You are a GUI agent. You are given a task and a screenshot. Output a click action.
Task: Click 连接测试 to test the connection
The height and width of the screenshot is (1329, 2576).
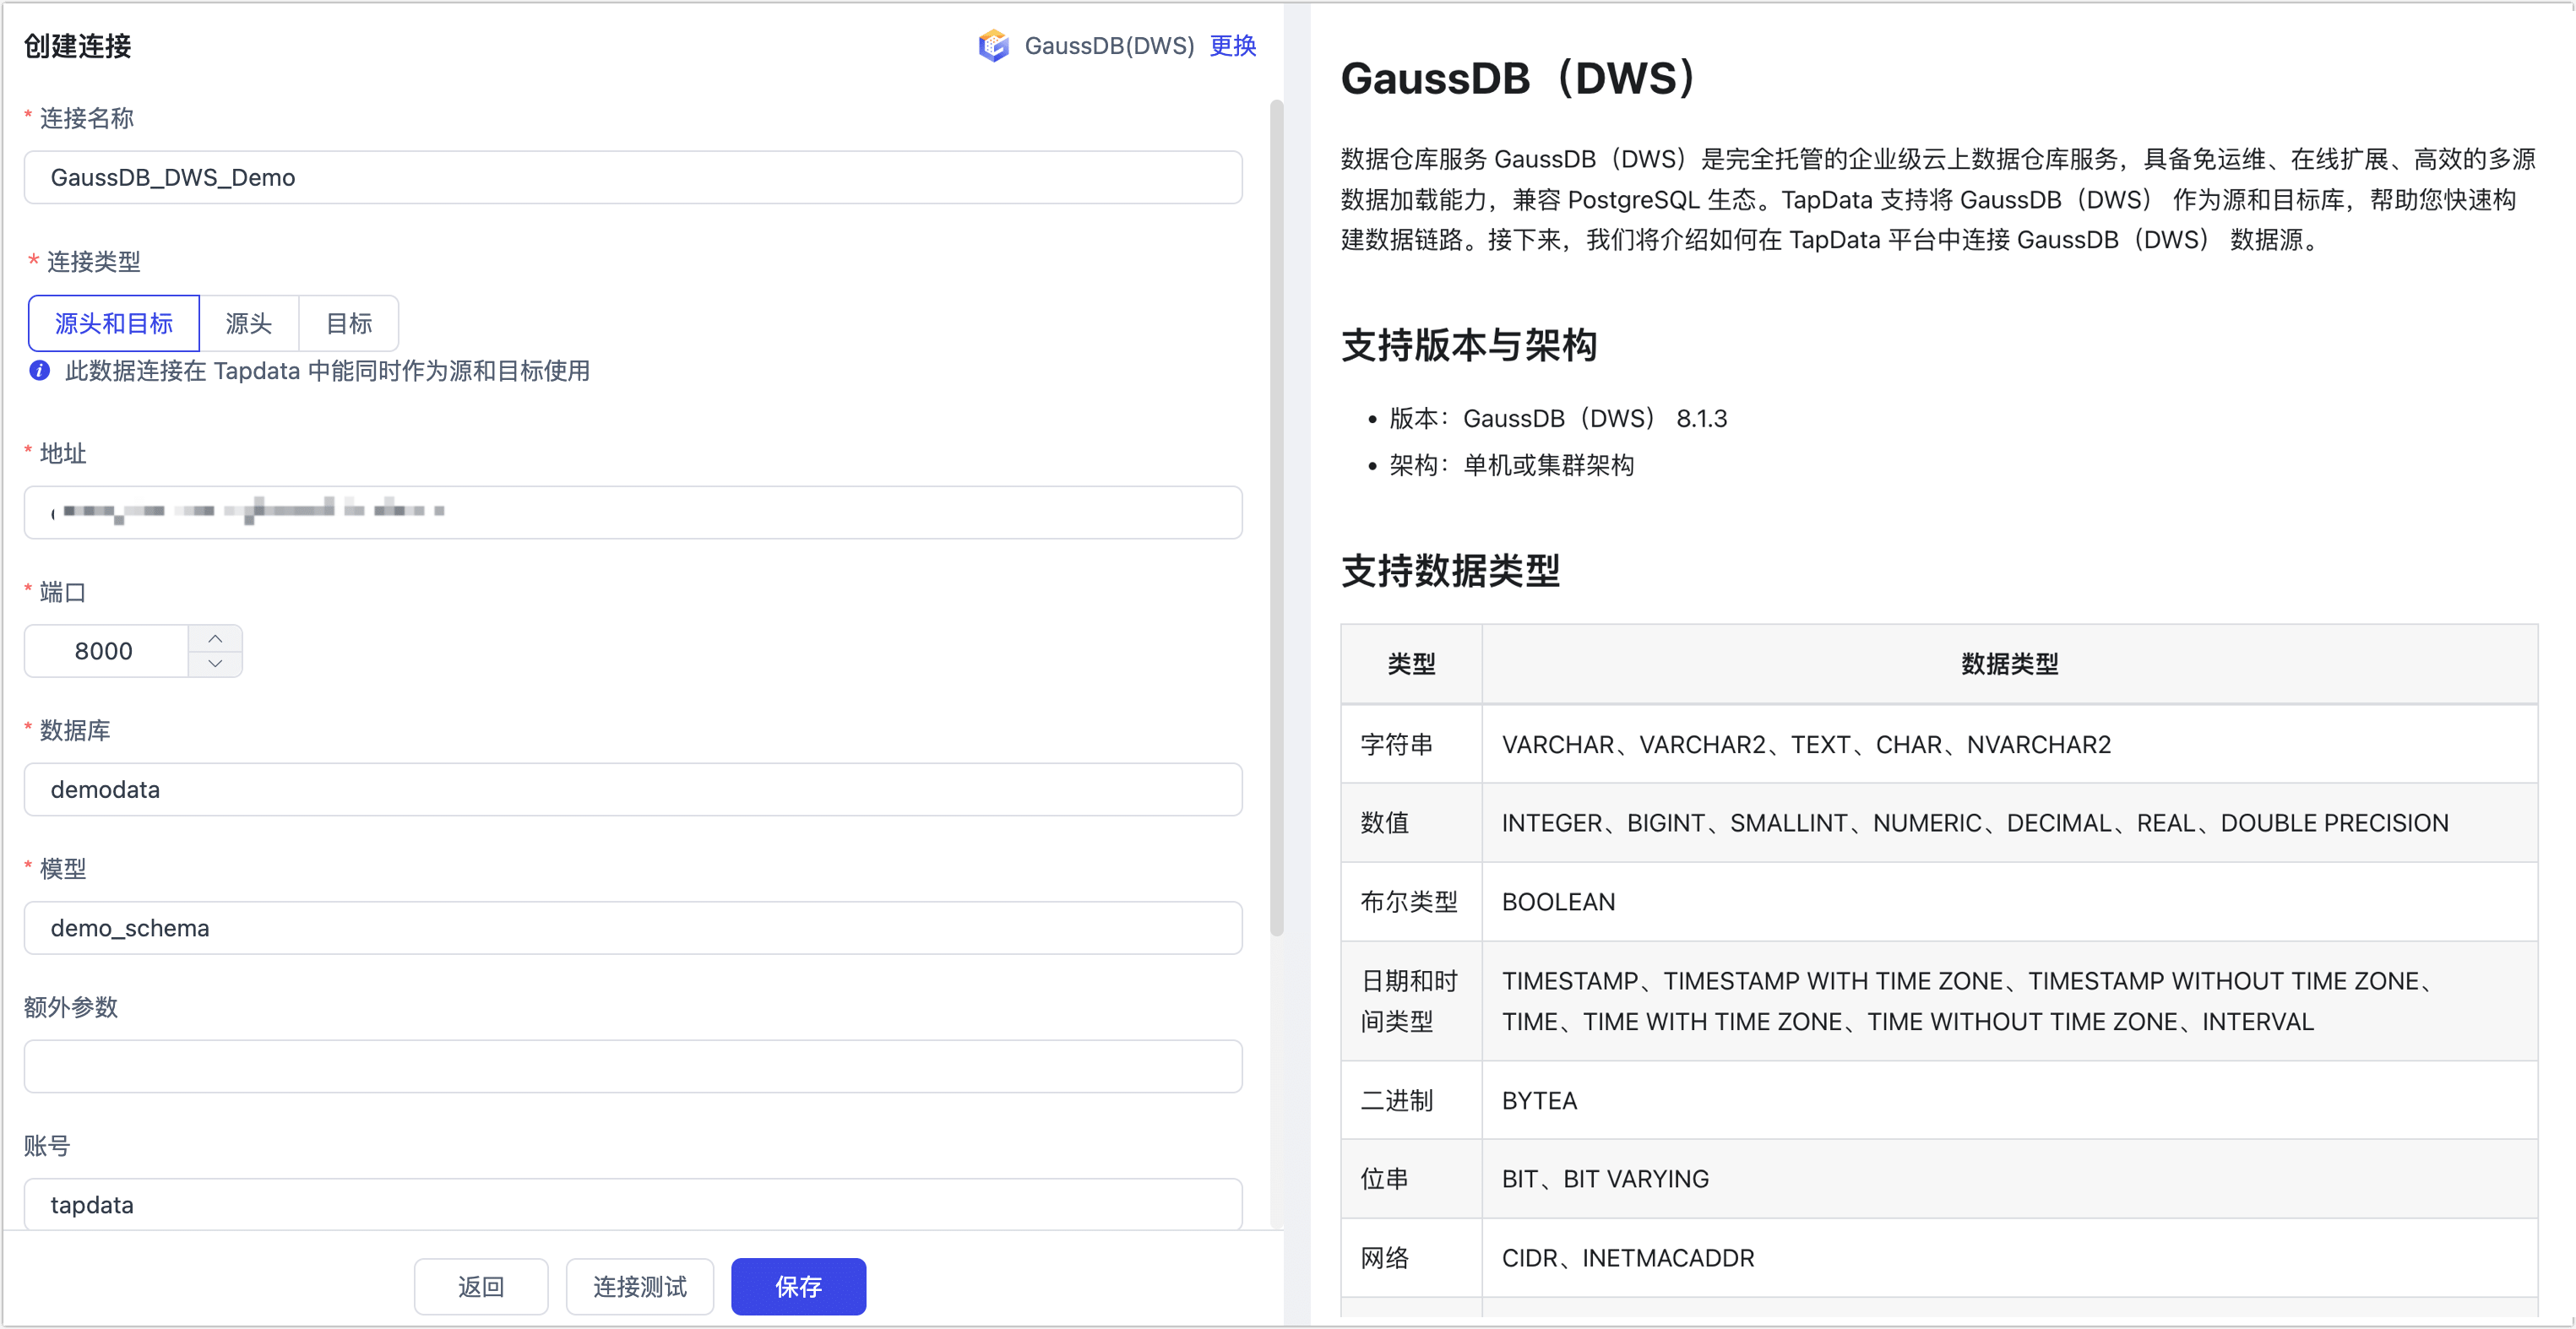pyautogui.click(x=639, y=1287)
